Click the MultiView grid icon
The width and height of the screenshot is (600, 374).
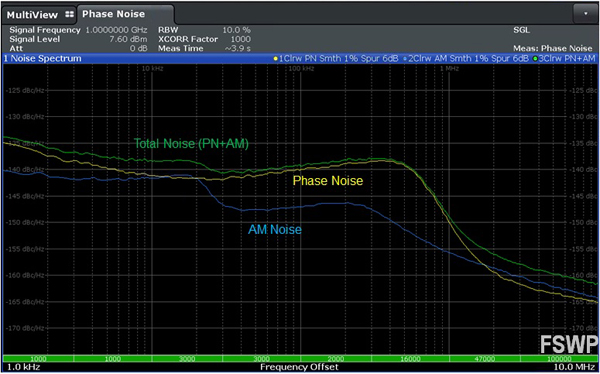click(x=69, y=15)
